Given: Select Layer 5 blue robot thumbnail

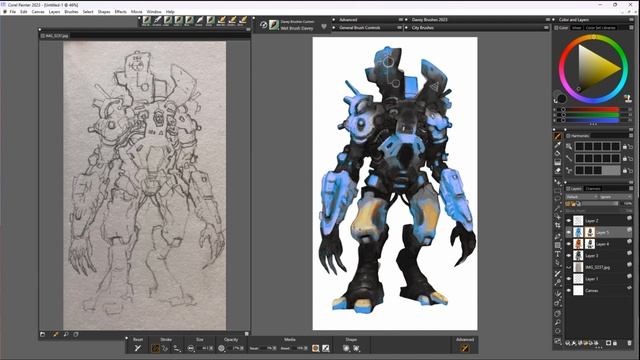Looking at the screenshot, I should coord(578,232).
